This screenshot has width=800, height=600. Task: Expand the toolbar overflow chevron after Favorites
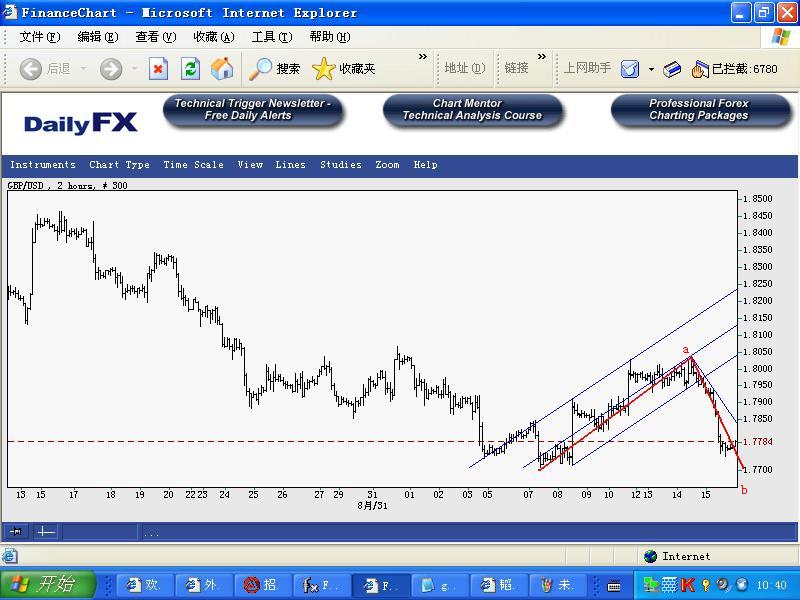pos(422,57)
